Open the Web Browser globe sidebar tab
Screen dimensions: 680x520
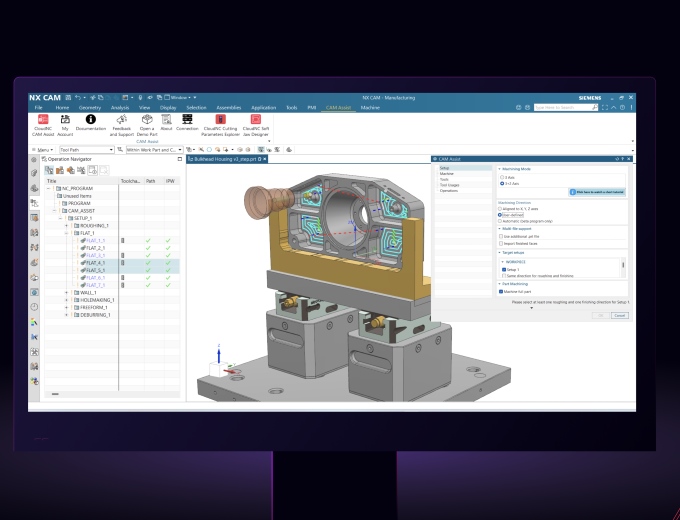click(x=34, y=292)
